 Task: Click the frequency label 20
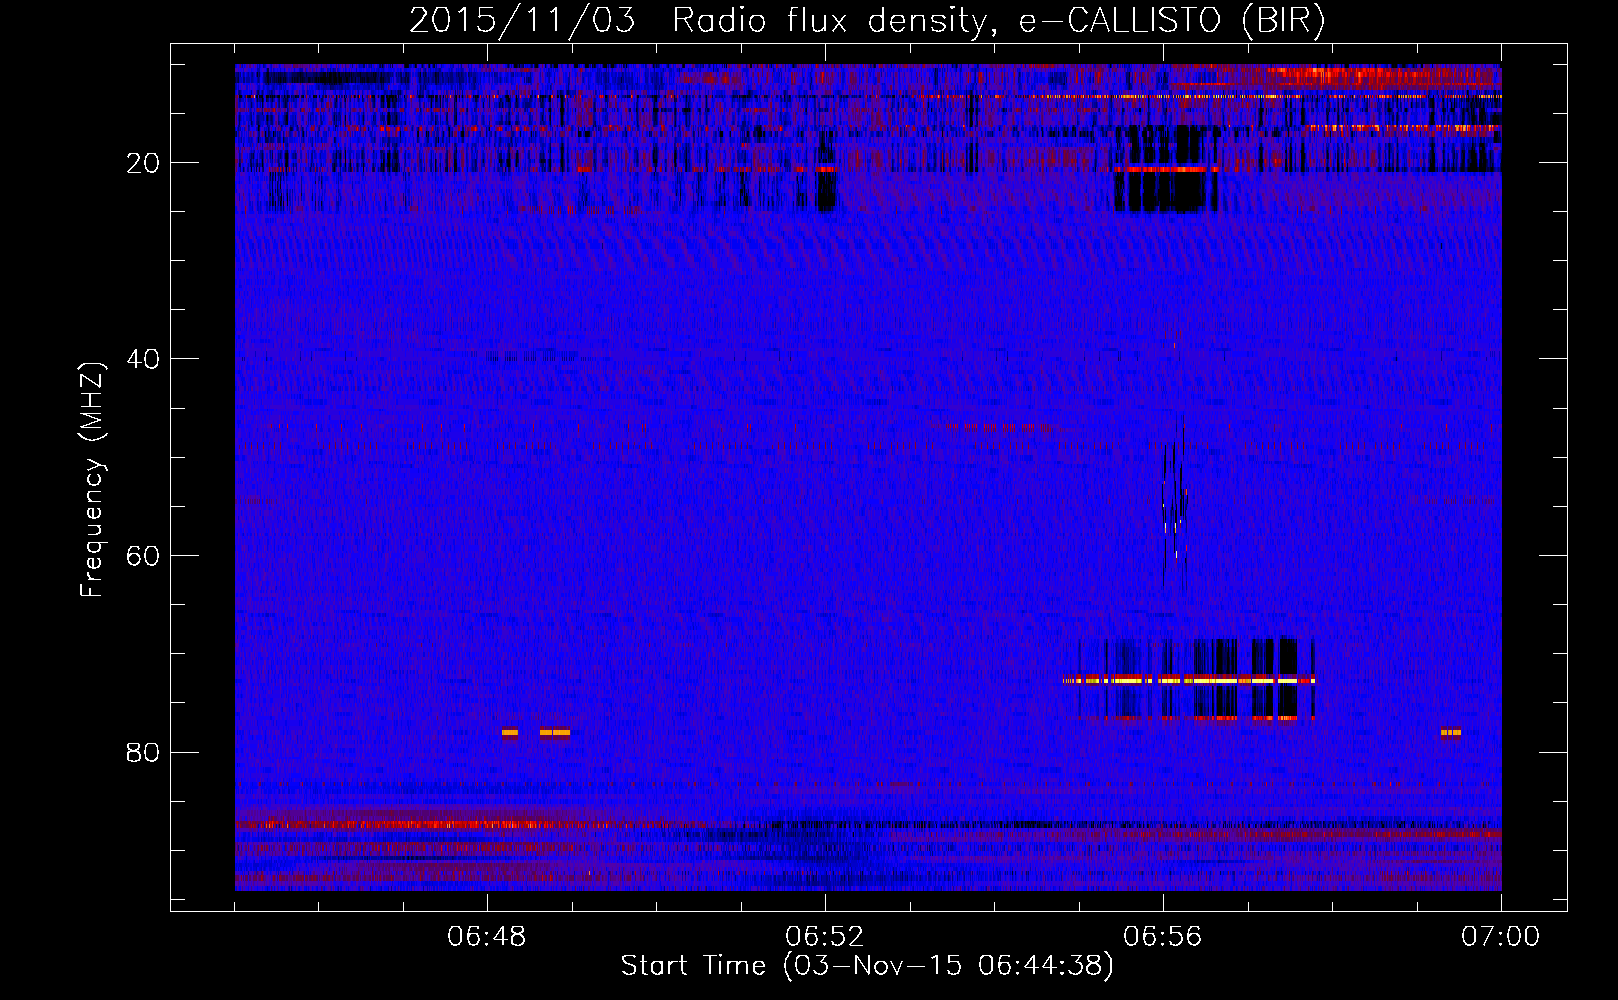(143, 163)
